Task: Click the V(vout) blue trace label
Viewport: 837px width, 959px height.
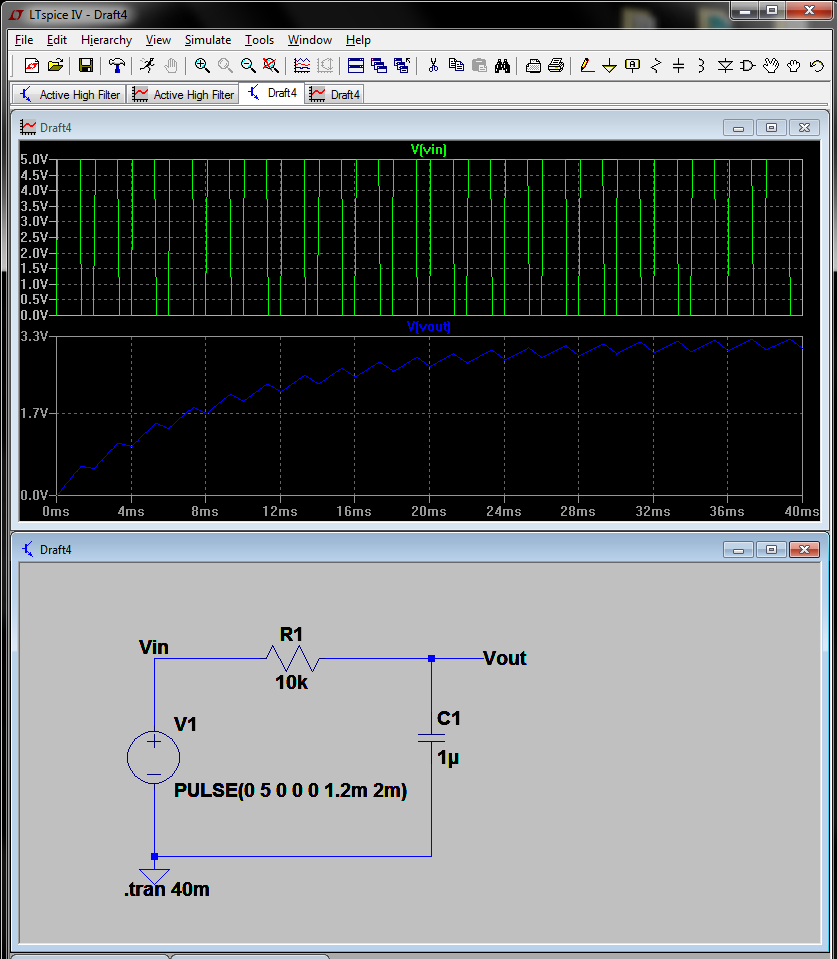Action: click(429, 327)
